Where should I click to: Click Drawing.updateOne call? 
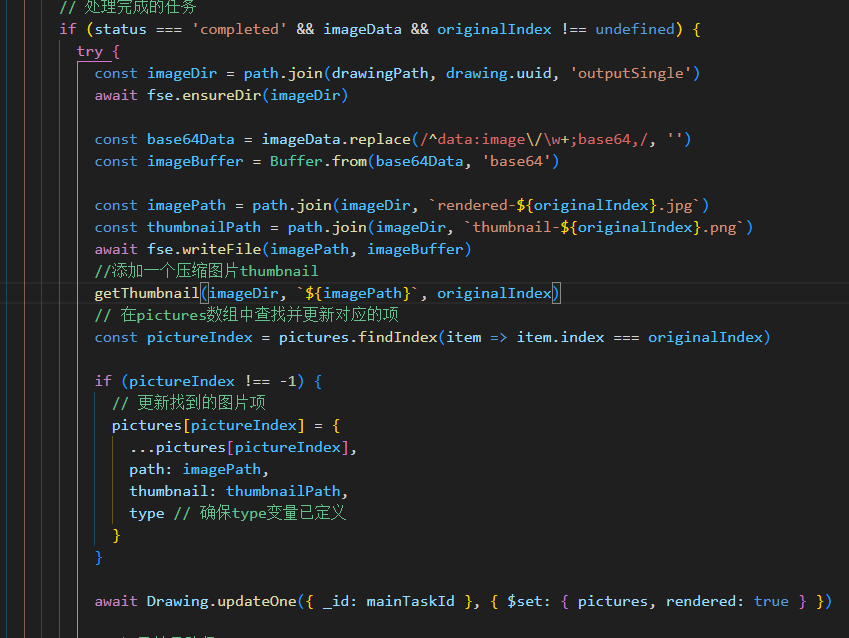(x=221, y=602)
